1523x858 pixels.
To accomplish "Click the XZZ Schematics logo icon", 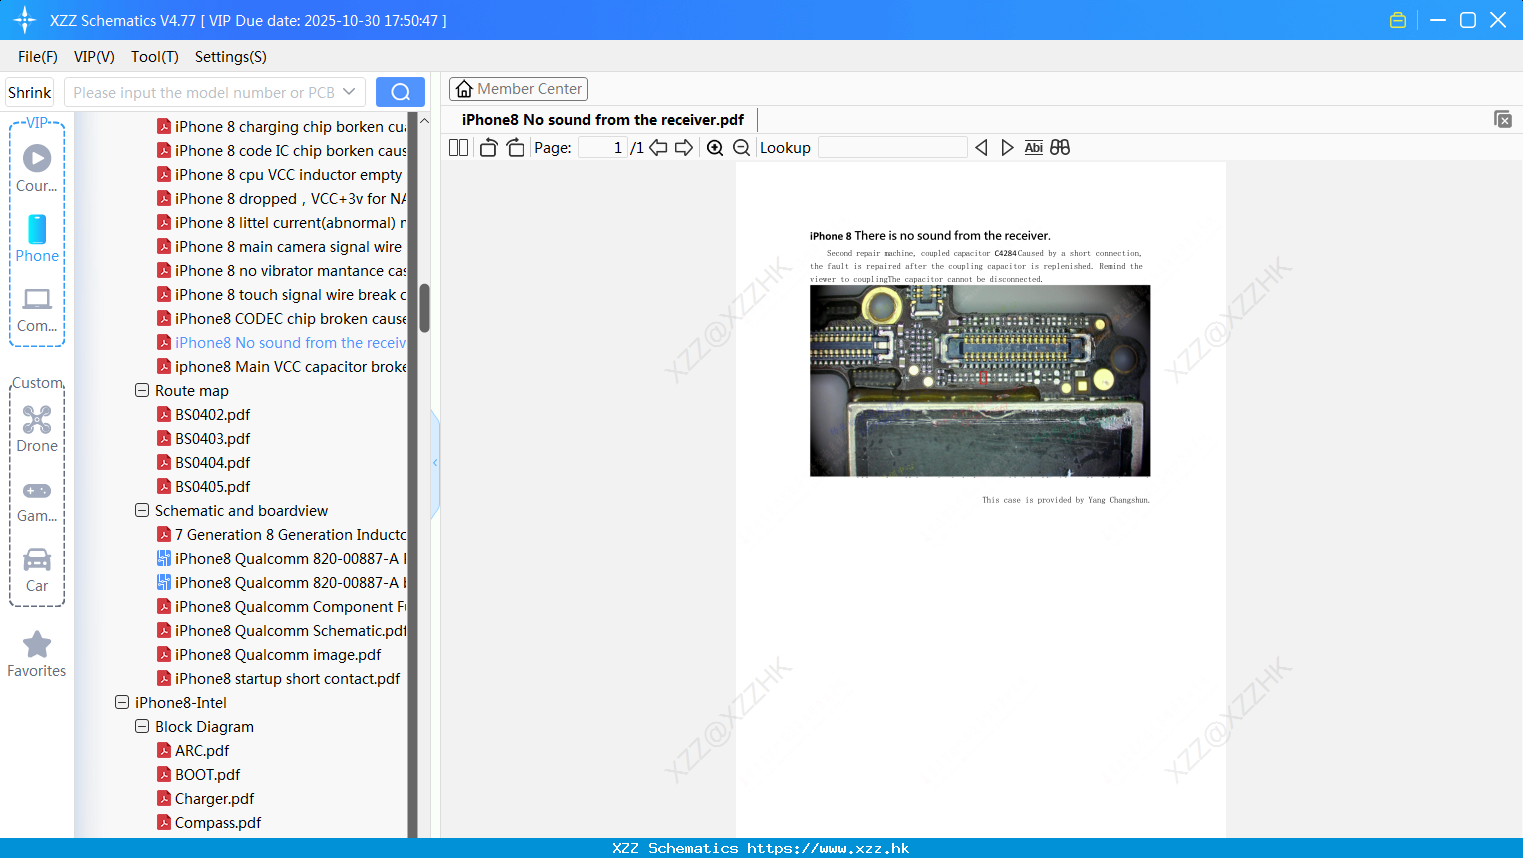I will click(x=25, y=20).
